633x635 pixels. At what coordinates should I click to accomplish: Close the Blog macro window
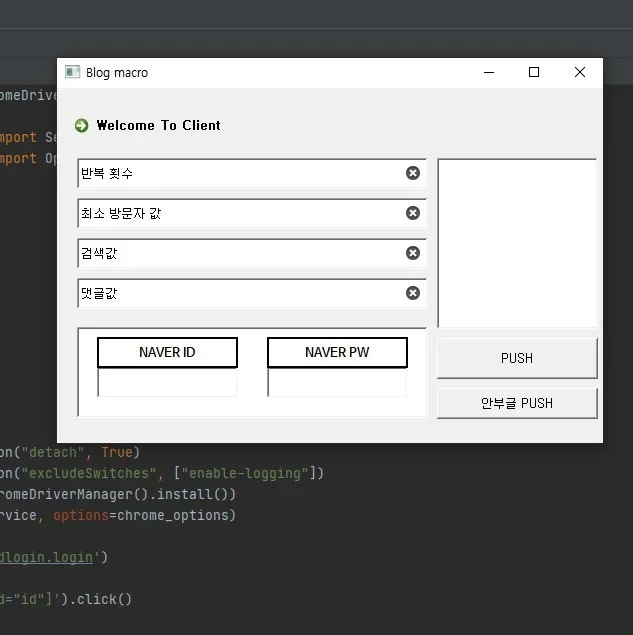(580, 72)
